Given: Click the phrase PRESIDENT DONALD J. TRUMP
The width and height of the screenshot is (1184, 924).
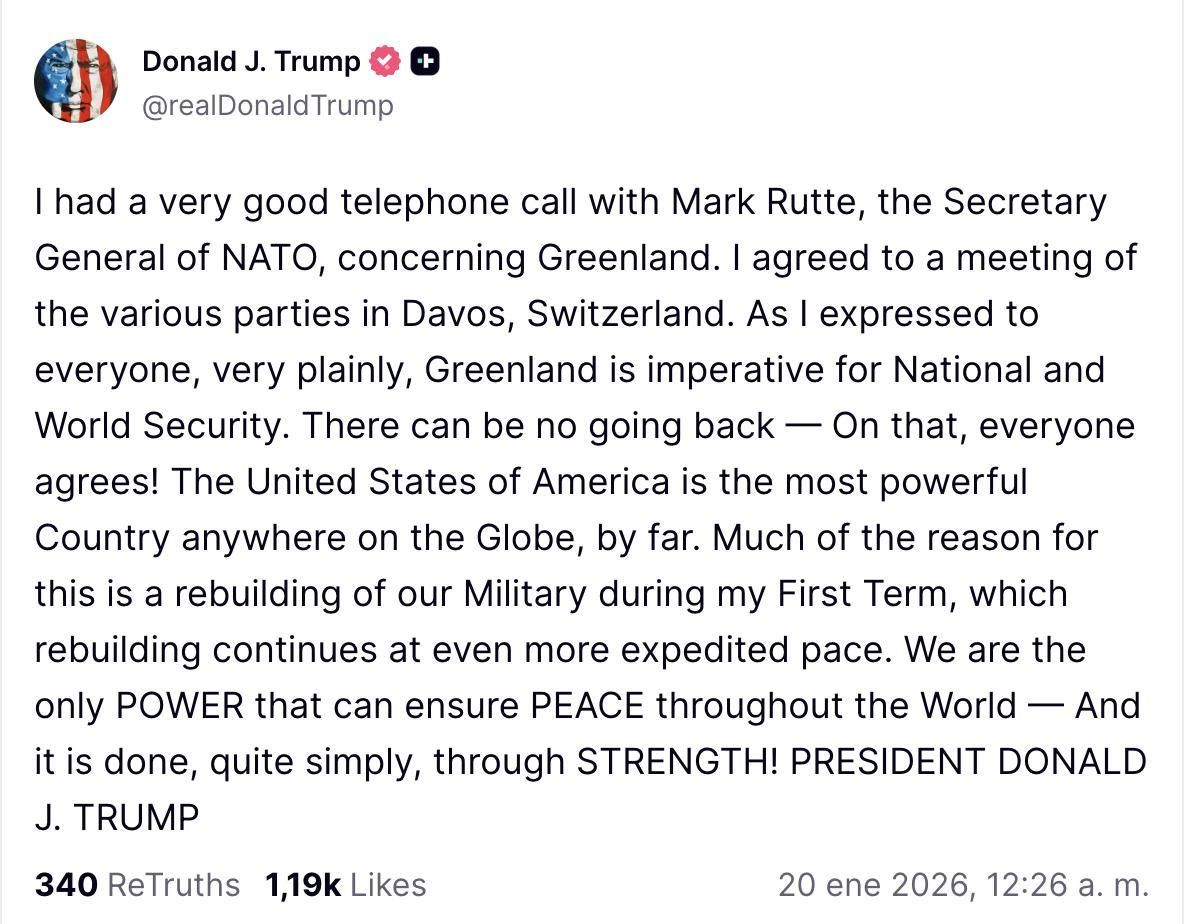Looking at the screenshot, I should click(x=970, y=761).
